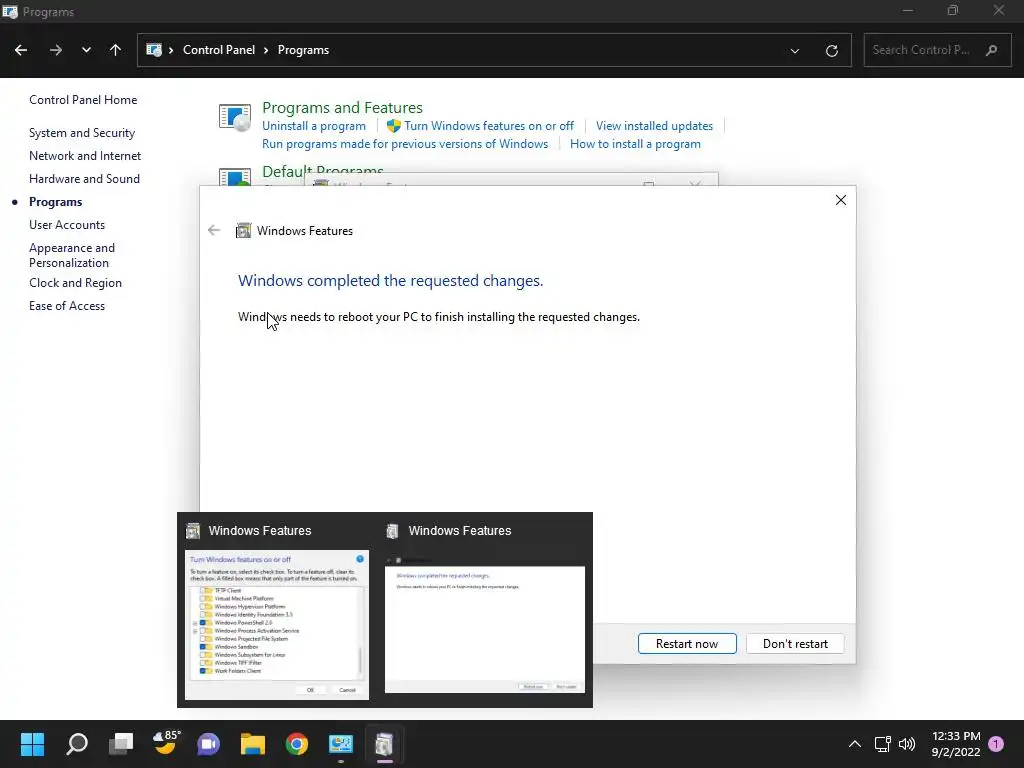Select Programs breadcrumb in address bar
The image size is (1024, 768).
point(303,50)
